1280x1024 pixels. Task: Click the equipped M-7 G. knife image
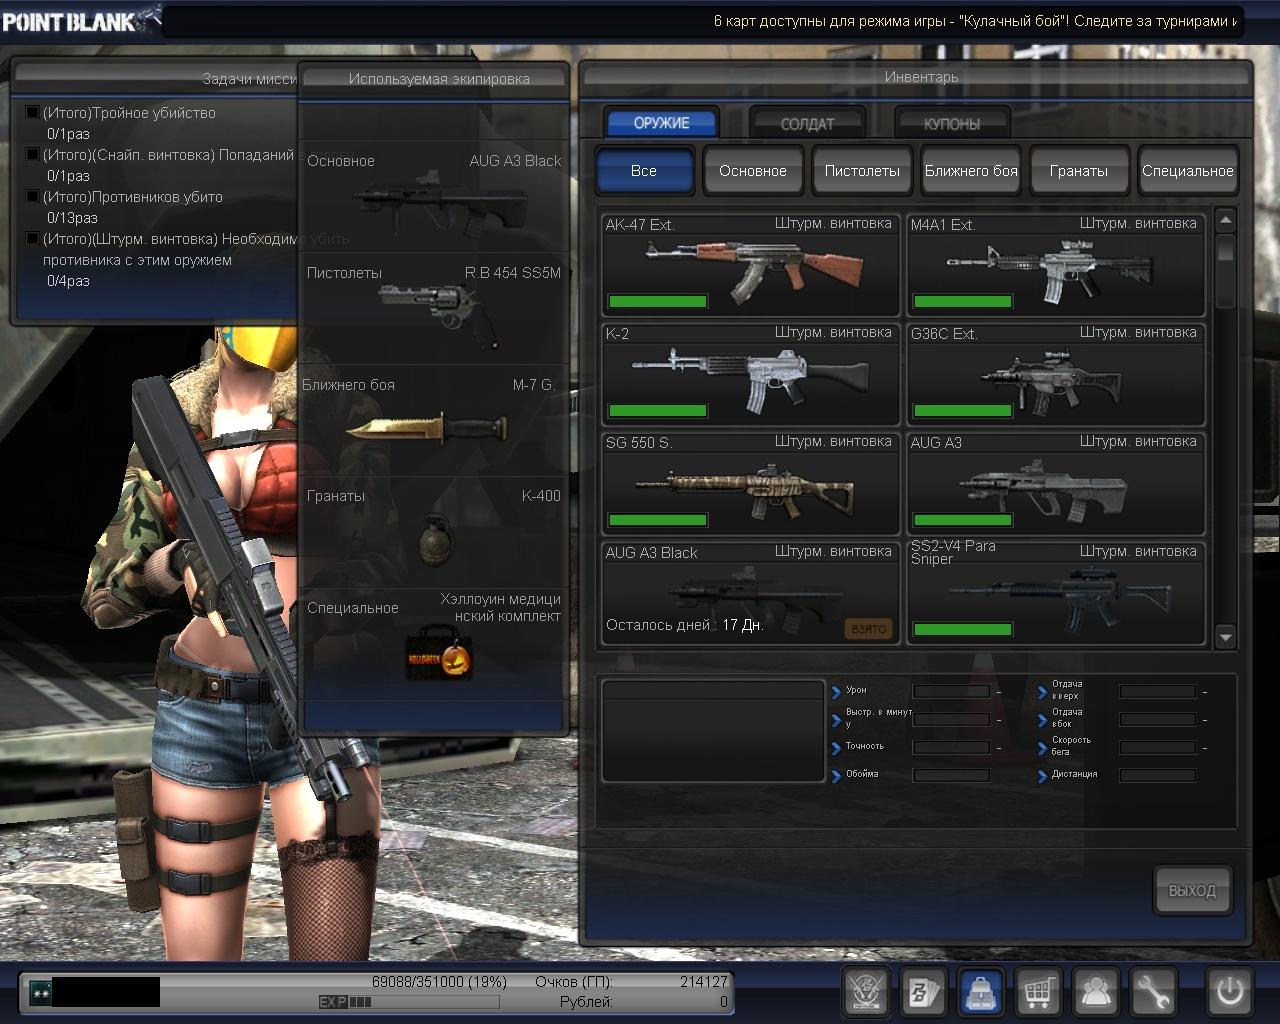pyautogui.click(x=427, y=428)
